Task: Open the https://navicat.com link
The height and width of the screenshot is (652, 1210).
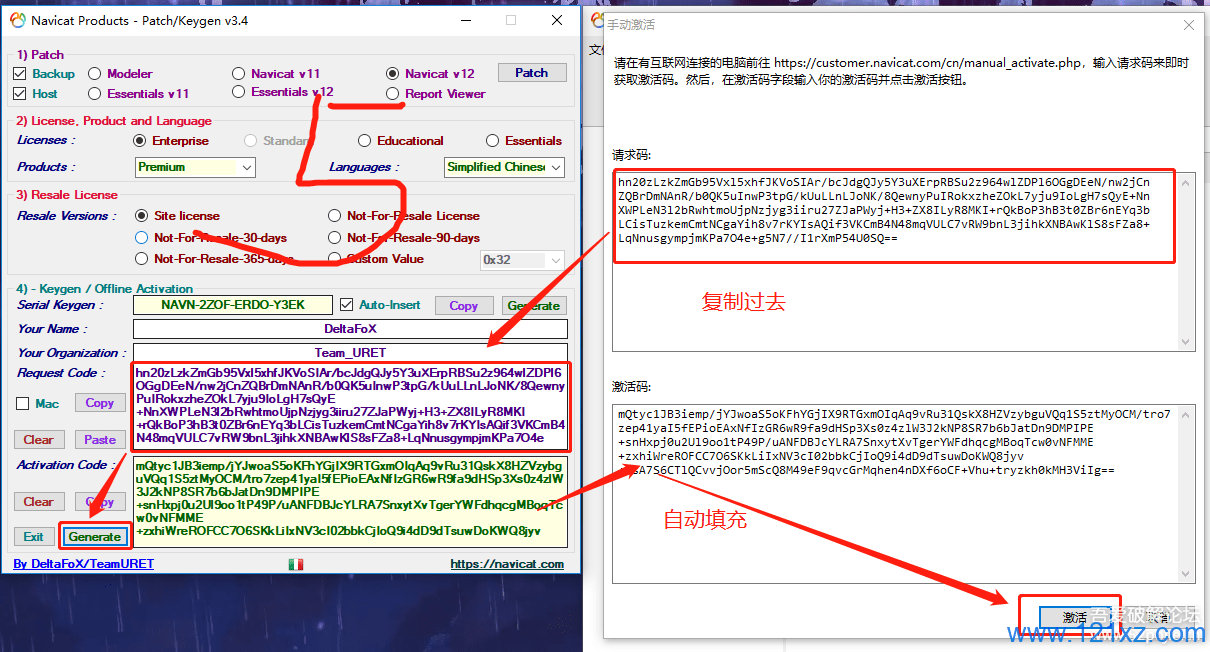Action: pyautogui.click(x=507, y=564)
